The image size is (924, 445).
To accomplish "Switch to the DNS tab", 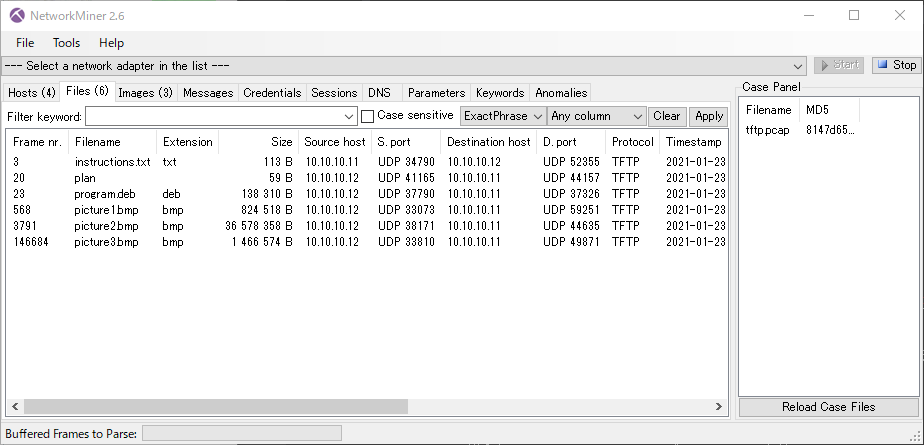I will point(380,93).
